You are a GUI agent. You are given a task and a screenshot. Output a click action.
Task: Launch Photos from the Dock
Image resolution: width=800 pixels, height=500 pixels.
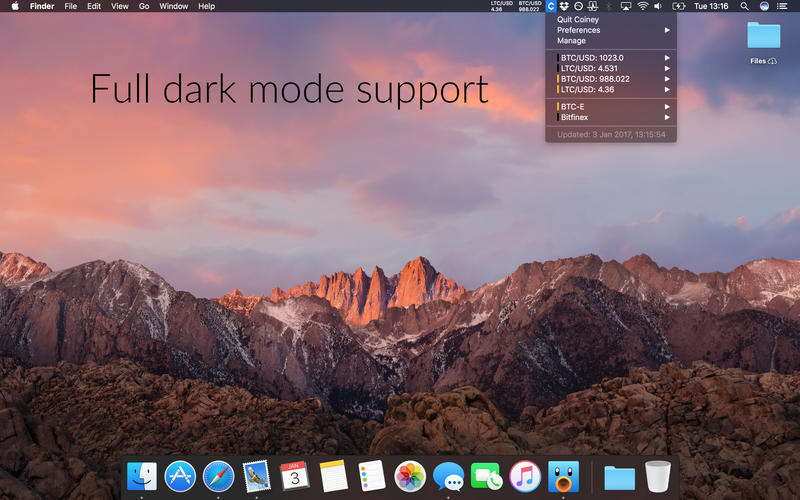410,476
